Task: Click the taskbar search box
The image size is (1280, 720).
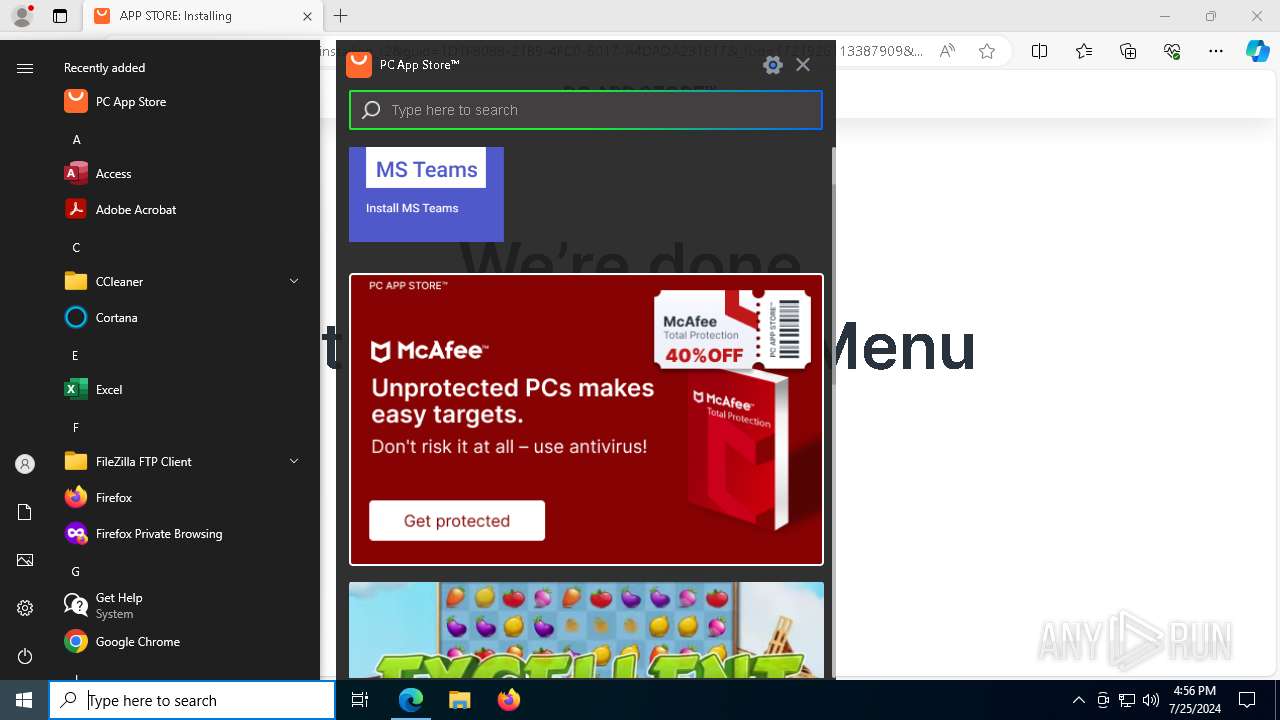Action: (192, 700)
